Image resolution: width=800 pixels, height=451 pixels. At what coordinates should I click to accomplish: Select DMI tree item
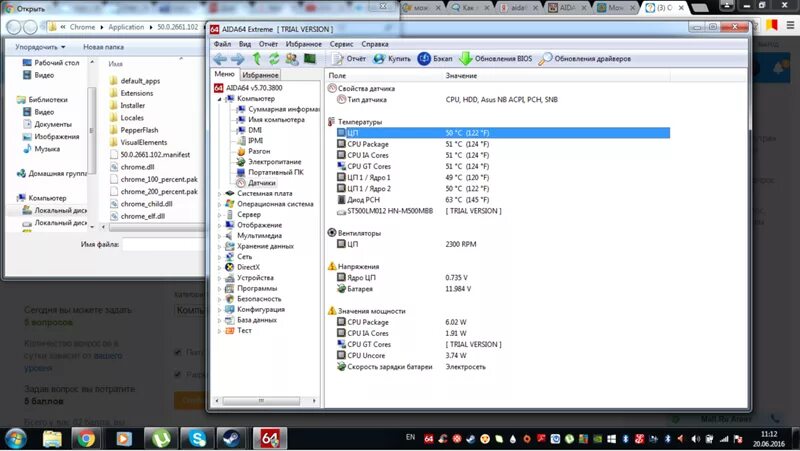pos(249,130)
